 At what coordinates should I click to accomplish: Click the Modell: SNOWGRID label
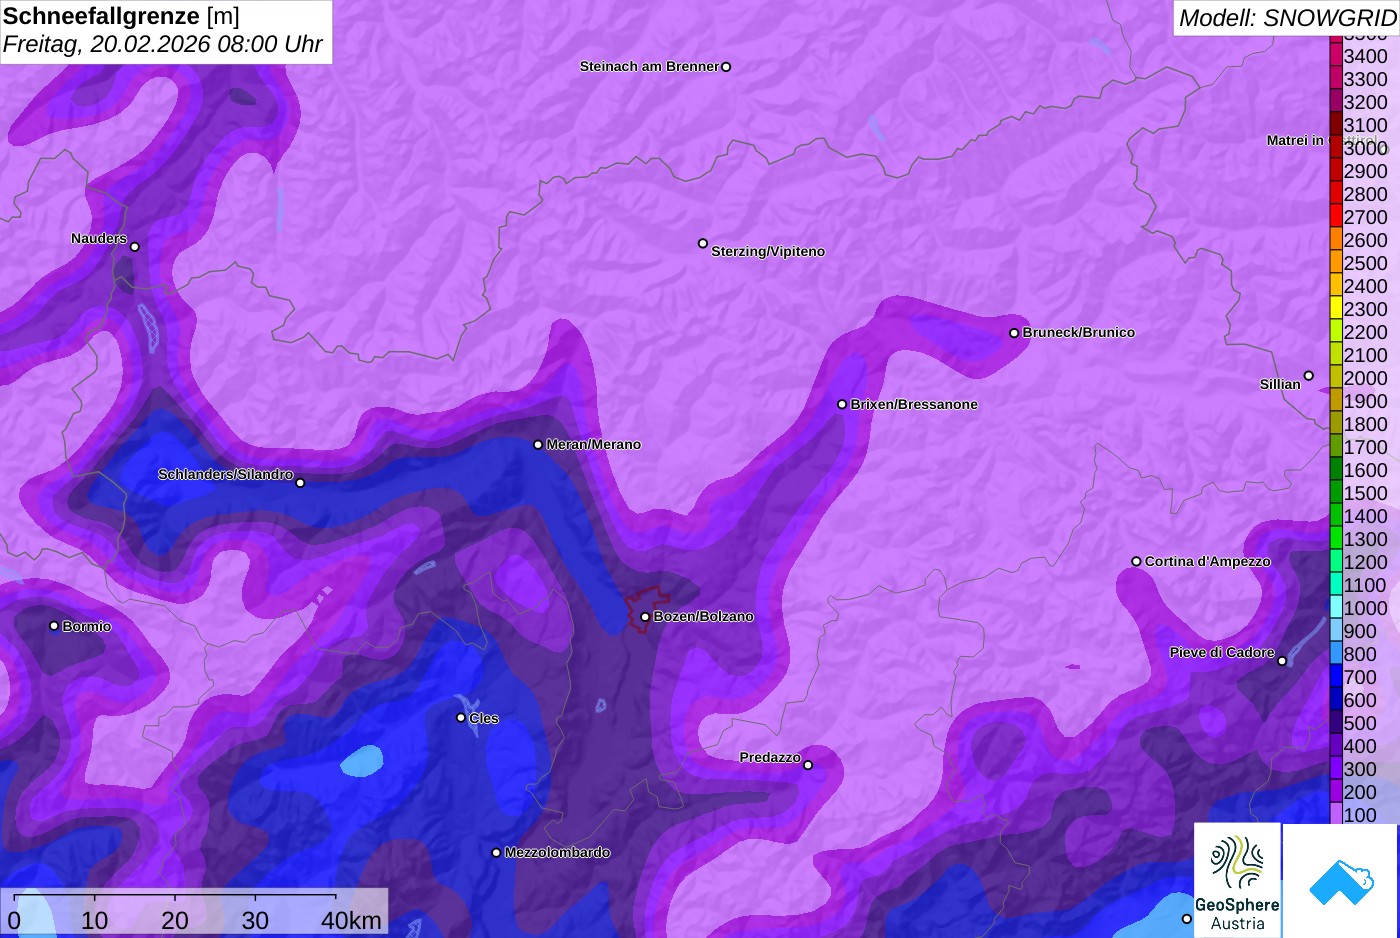pos(1287,18)
